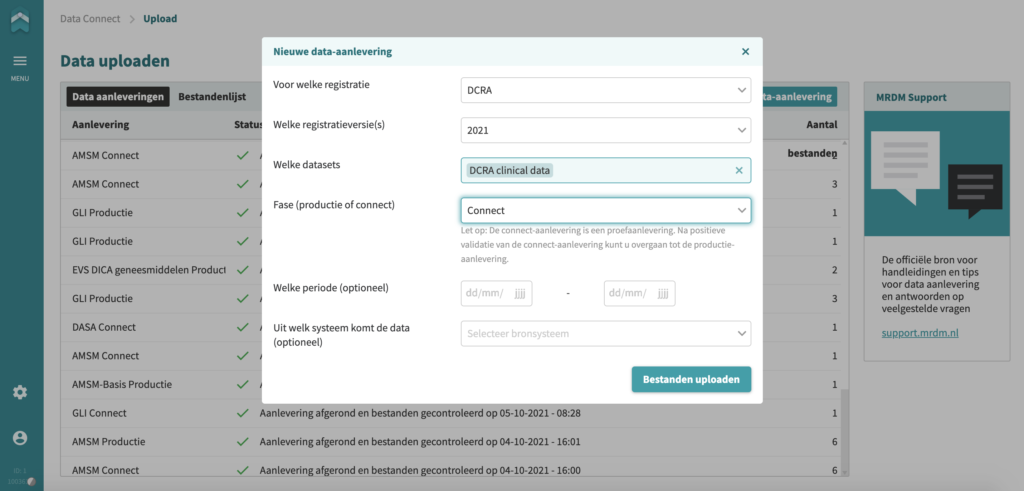
Task: Expand the Fase dropdown set to Connect
Action: pos(605,210)
